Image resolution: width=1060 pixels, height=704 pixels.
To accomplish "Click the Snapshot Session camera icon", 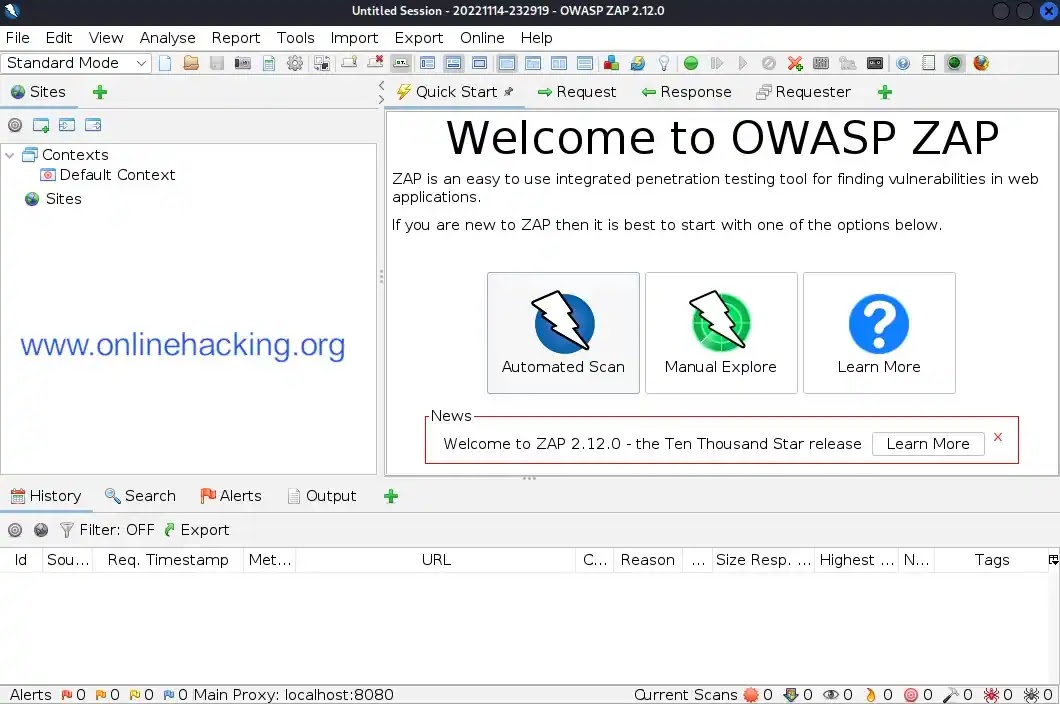I will [243, 63].
